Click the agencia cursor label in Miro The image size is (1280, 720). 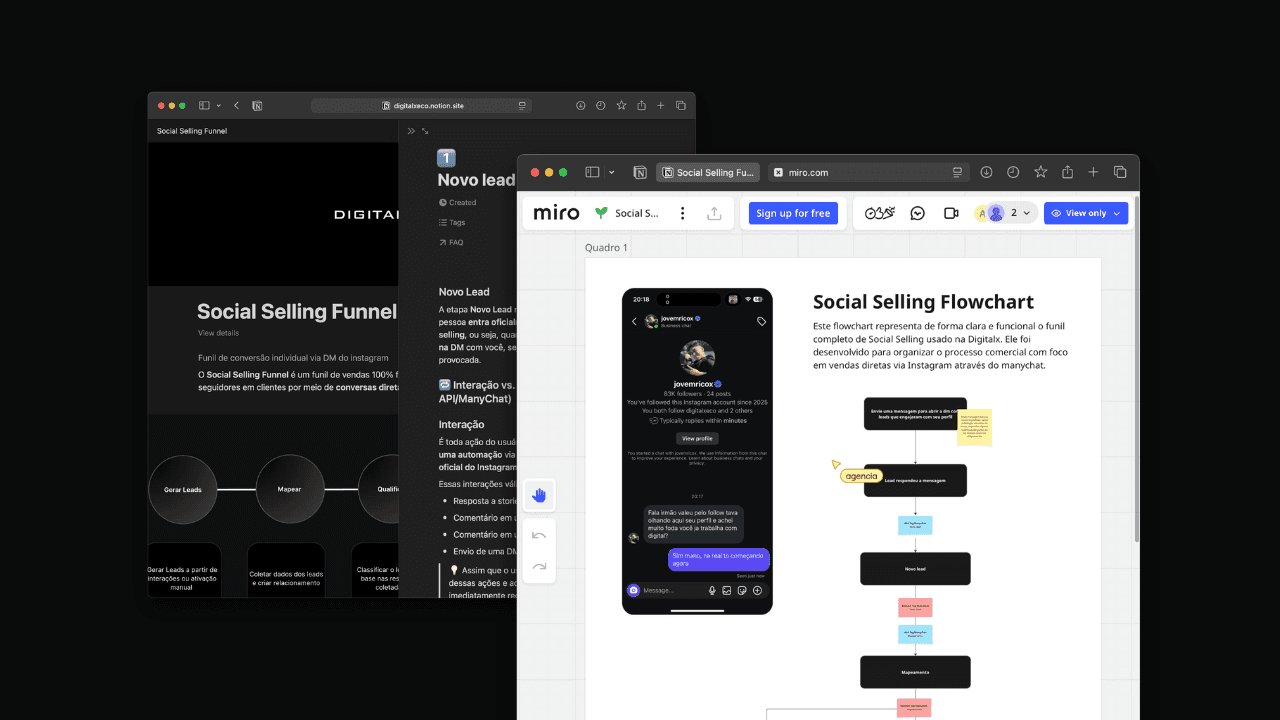pos(861,476)
